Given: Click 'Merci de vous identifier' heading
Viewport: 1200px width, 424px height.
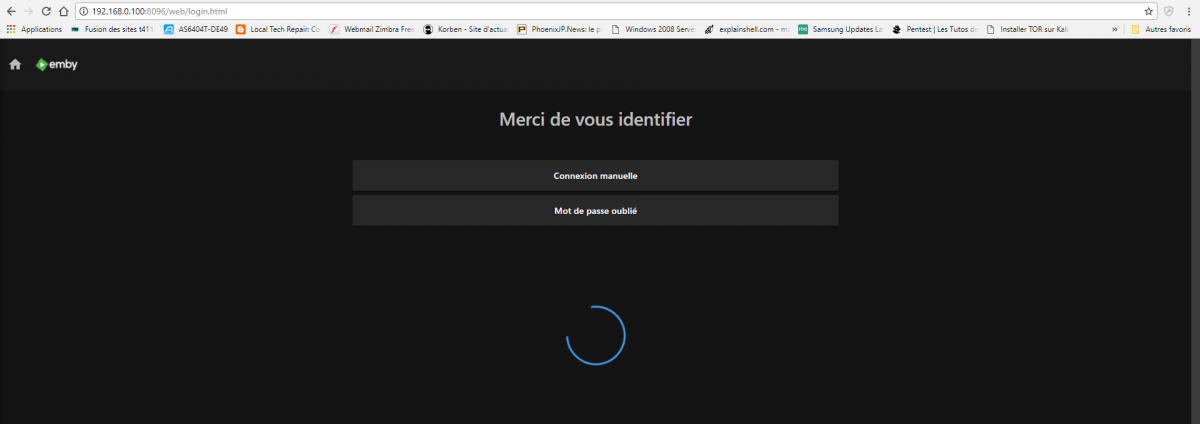Looking at the screenshot, I should (595, 120).
